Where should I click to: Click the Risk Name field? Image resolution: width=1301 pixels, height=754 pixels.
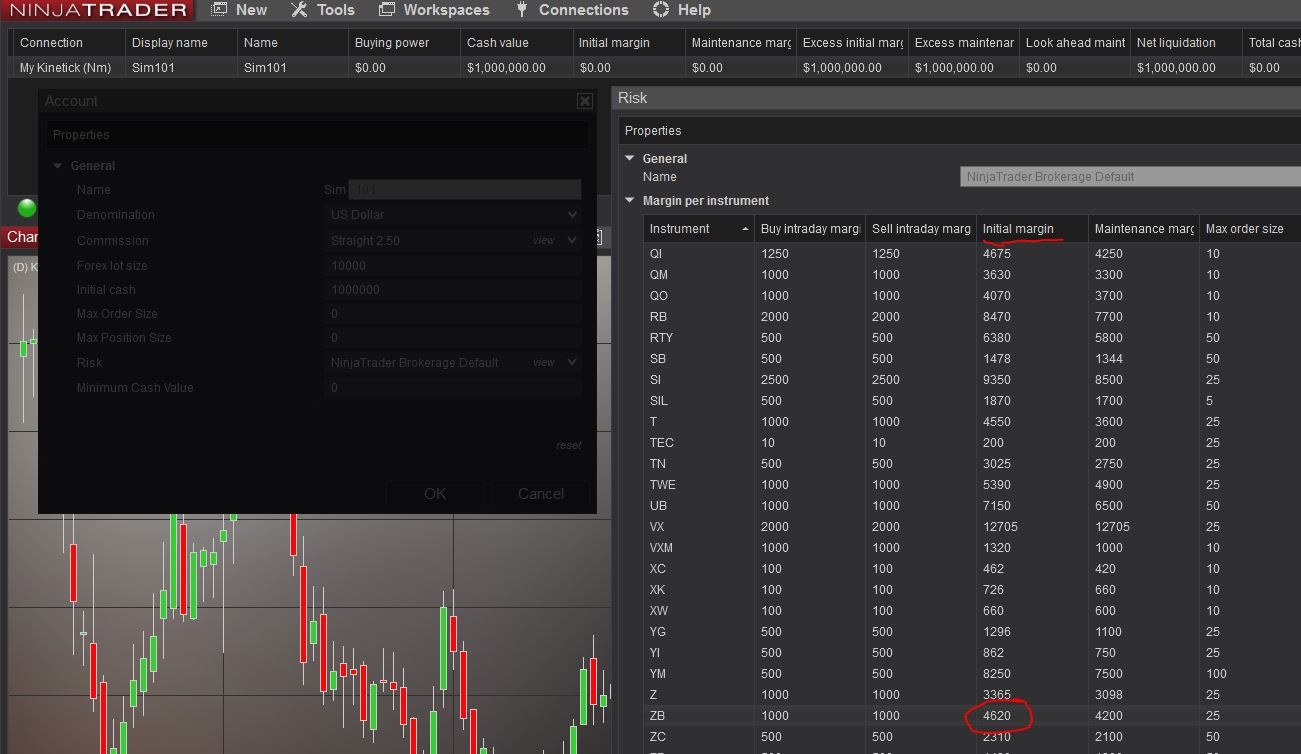point(1130,177)
